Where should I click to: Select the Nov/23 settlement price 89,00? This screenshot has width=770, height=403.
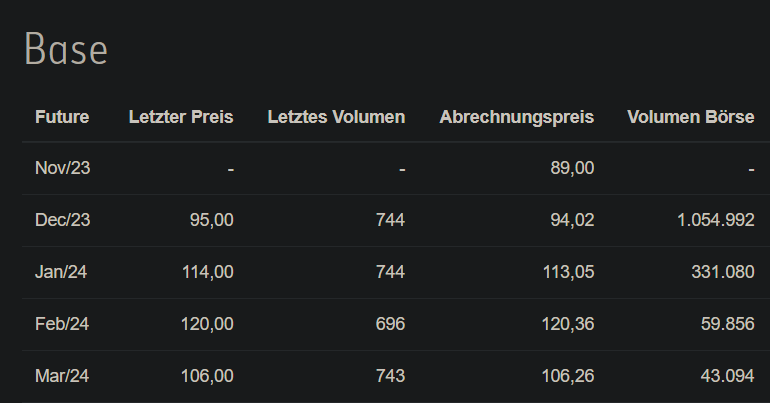click(572, 168)
